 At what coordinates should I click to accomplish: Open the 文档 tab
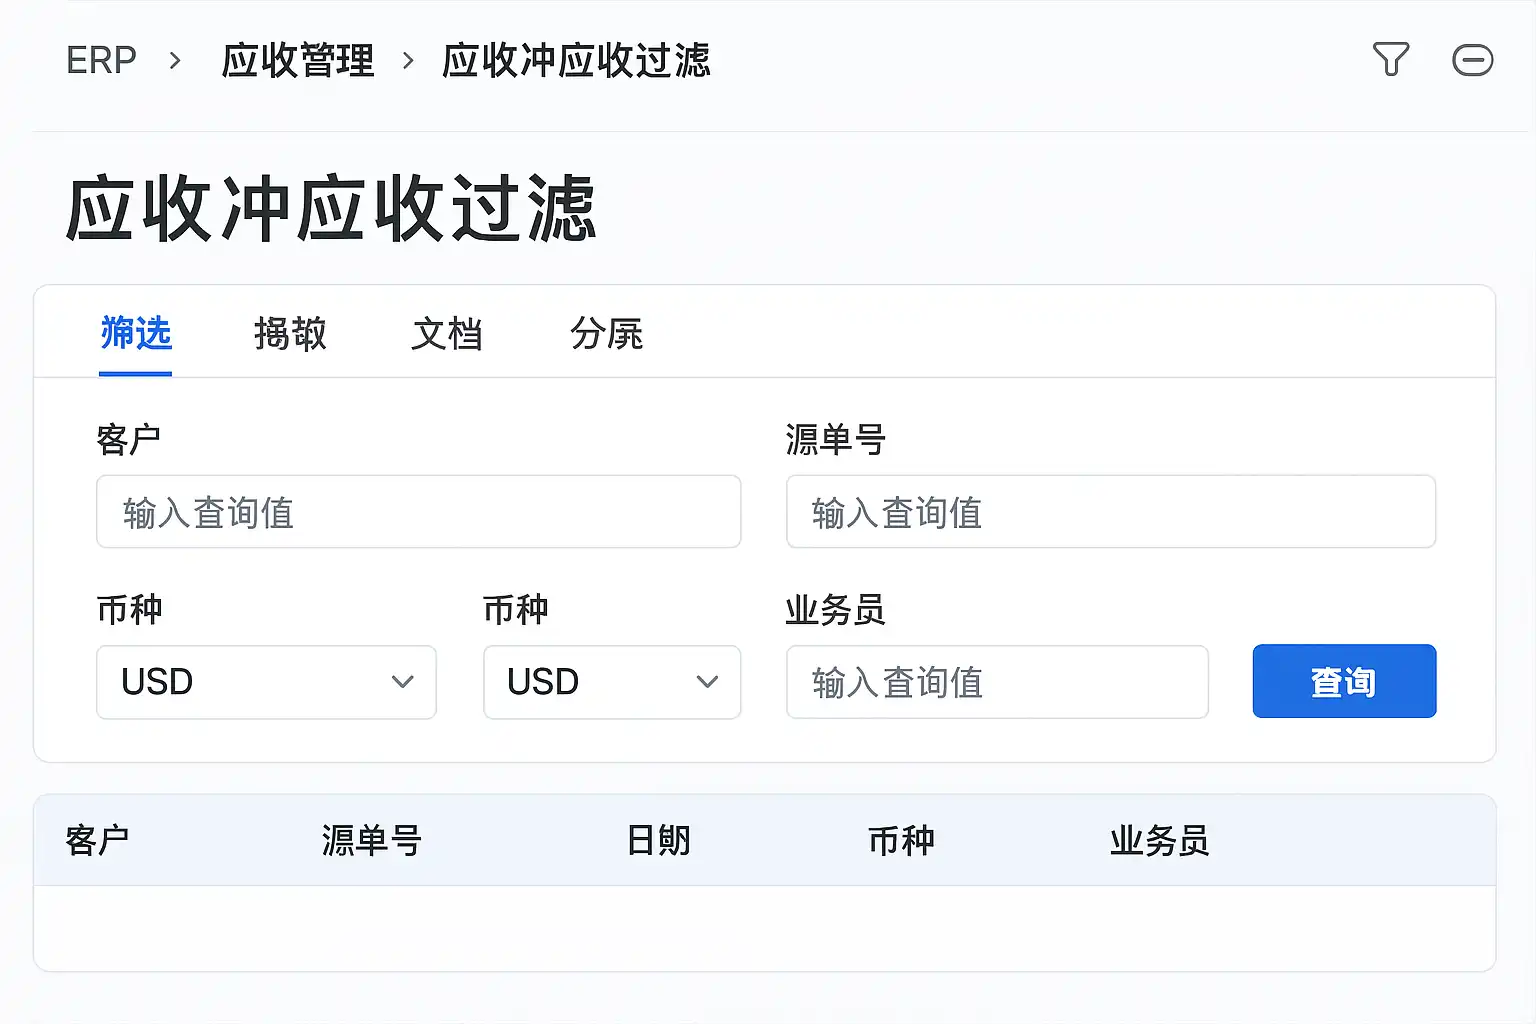click(447, 334)
